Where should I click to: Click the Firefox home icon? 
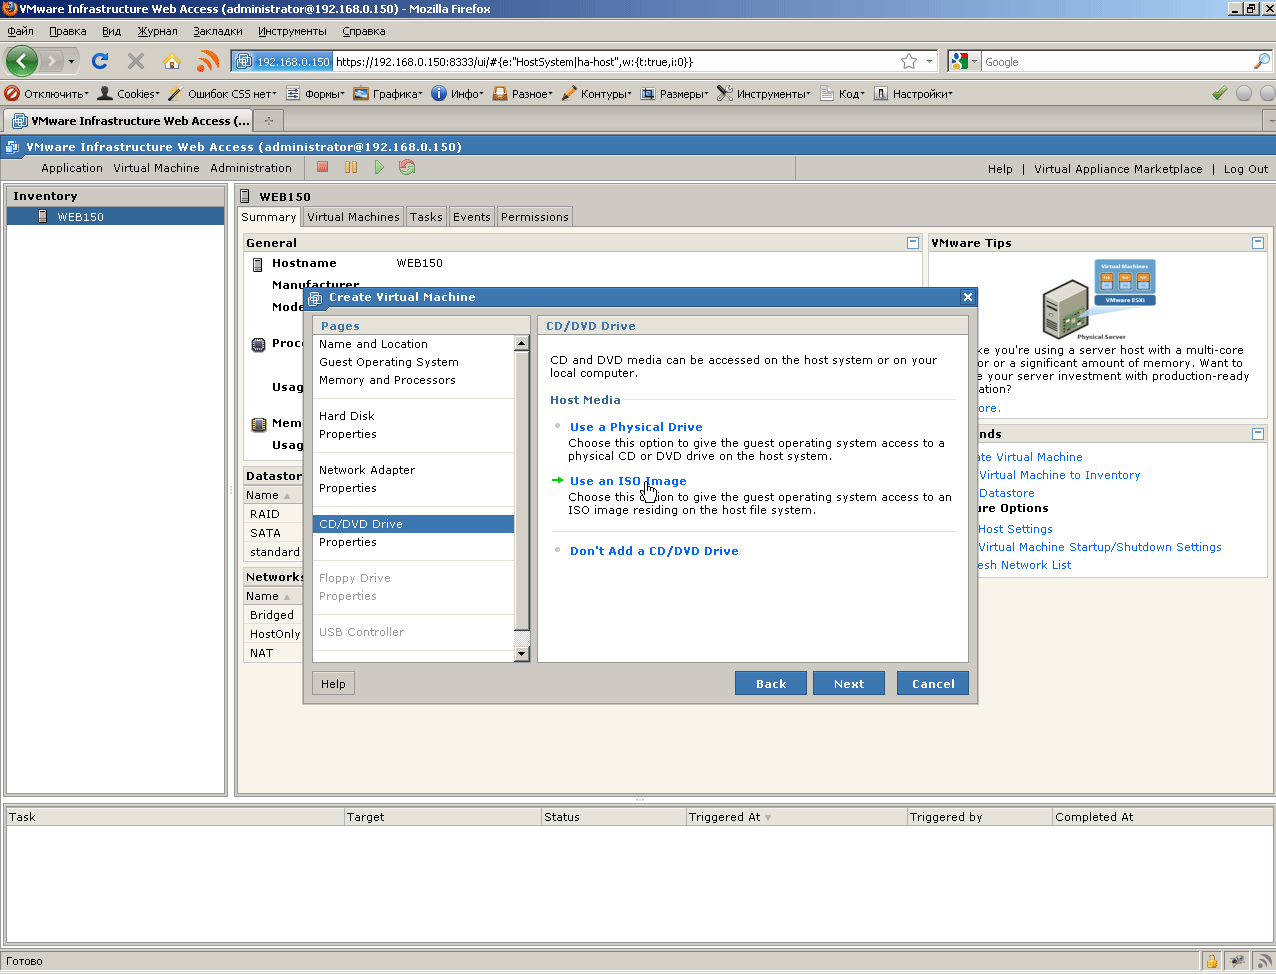pyautogui.click(x=172, y=61)
